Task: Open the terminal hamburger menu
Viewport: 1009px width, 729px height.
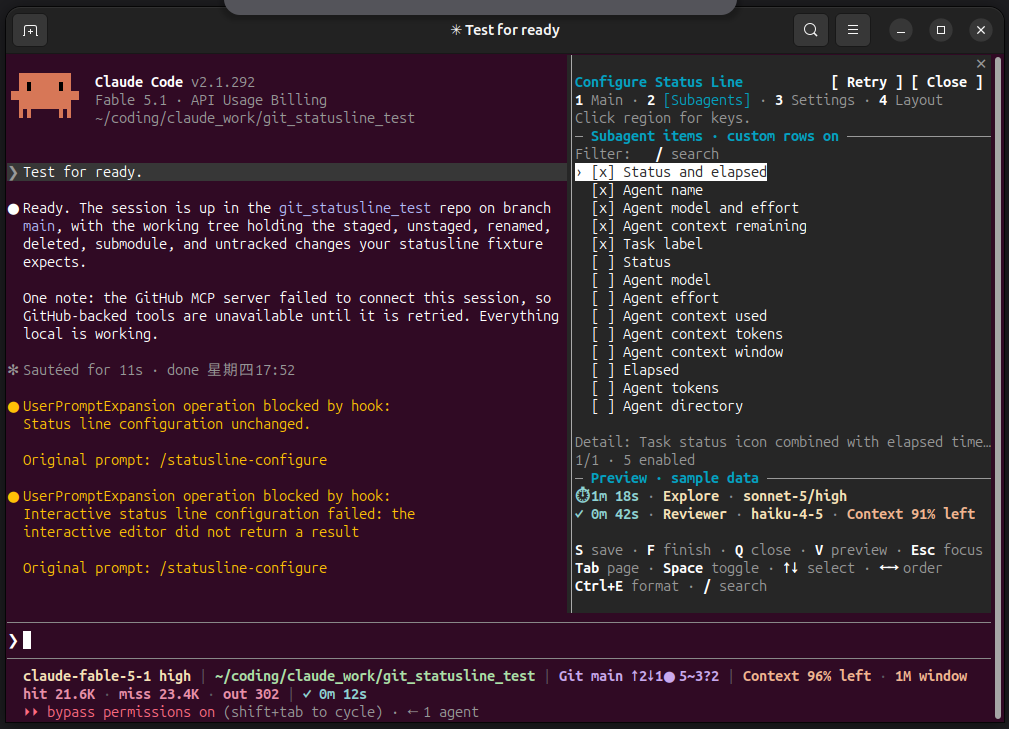Action: point(853,30)
